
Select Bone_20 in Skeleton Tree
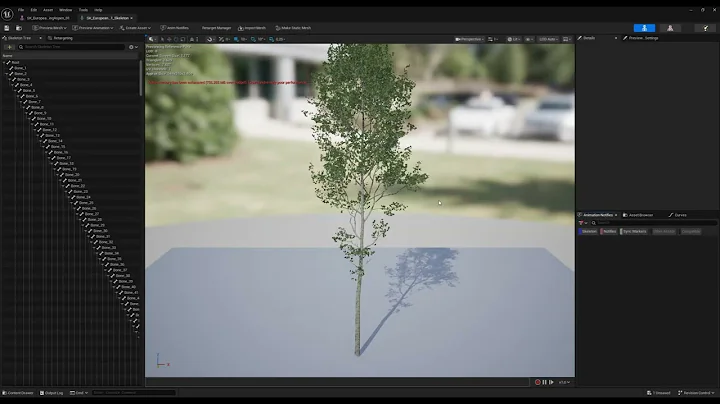pos(72,175)
